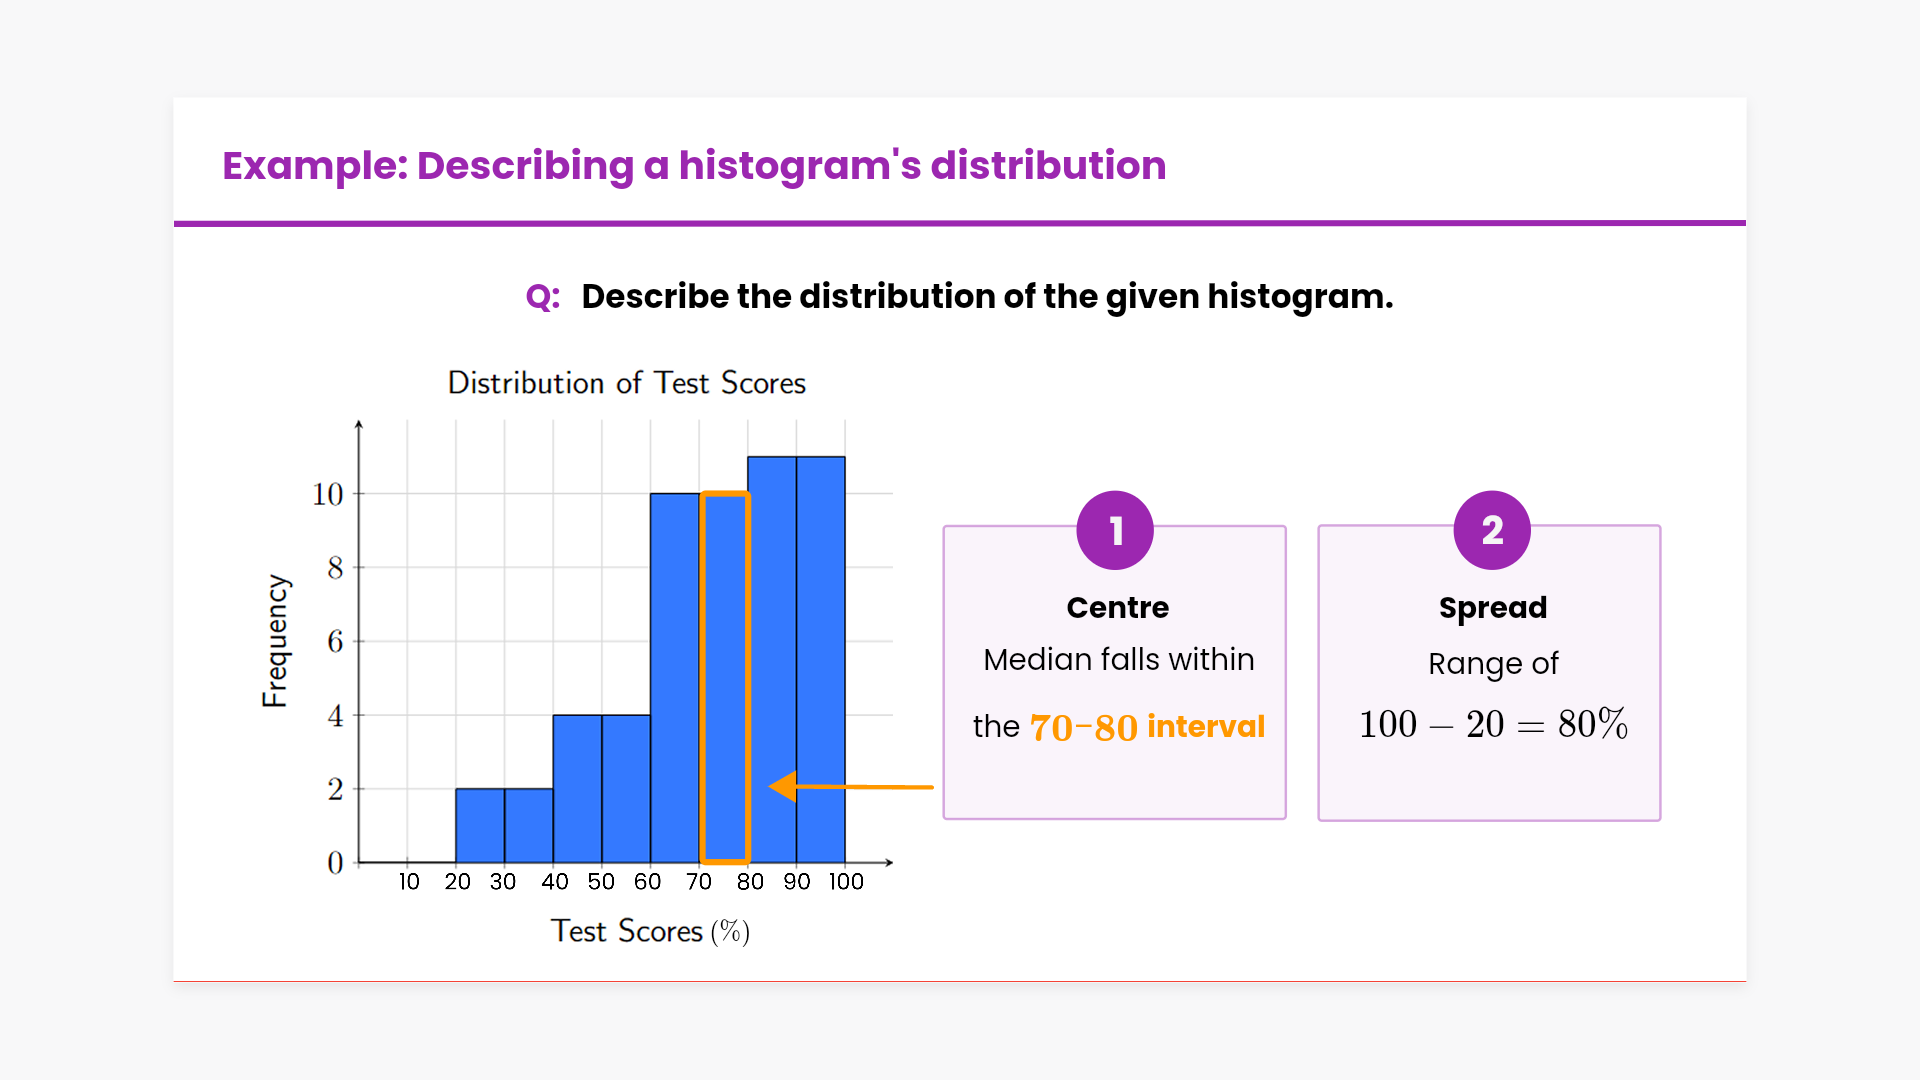Click the question text 'Describe the distribution'
The image size is (1920, 1080).
(986, 297)
